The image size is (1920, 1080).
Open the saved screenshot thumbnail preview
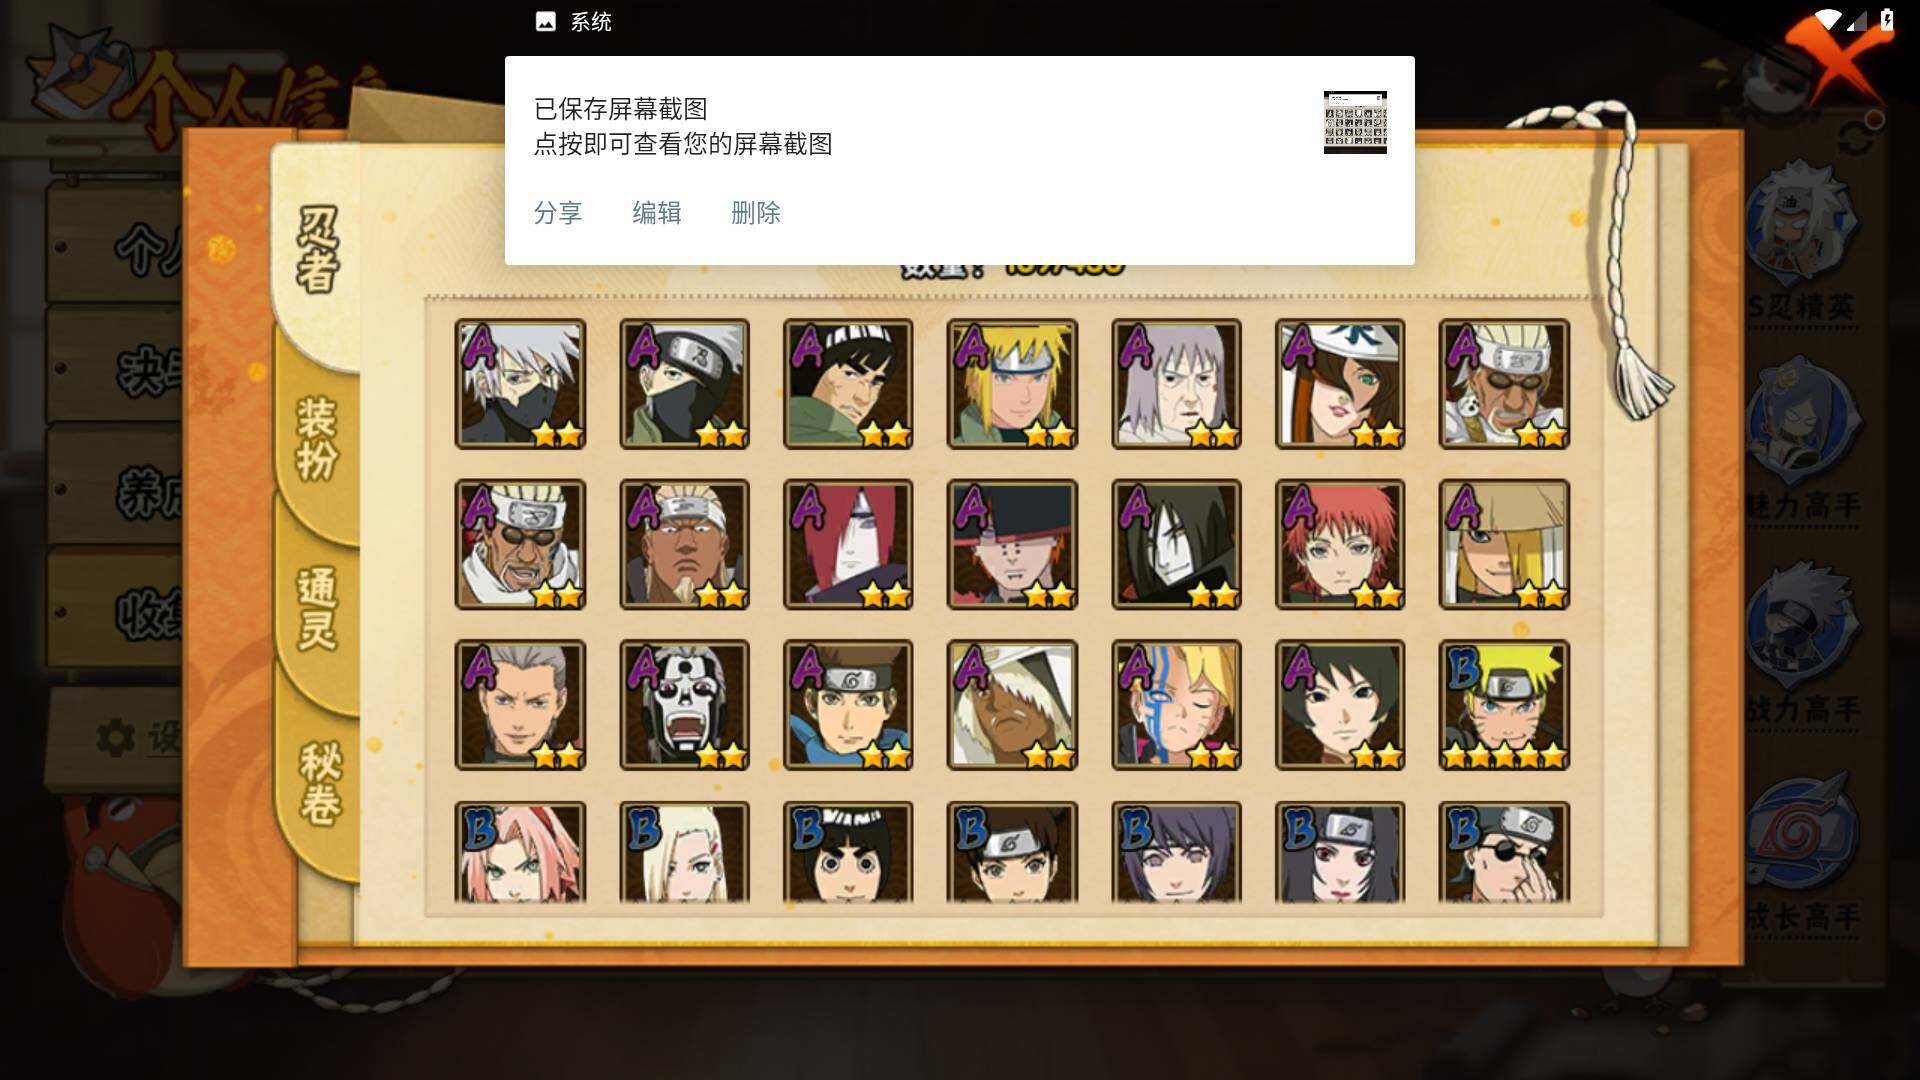(x=1355, y=122)
